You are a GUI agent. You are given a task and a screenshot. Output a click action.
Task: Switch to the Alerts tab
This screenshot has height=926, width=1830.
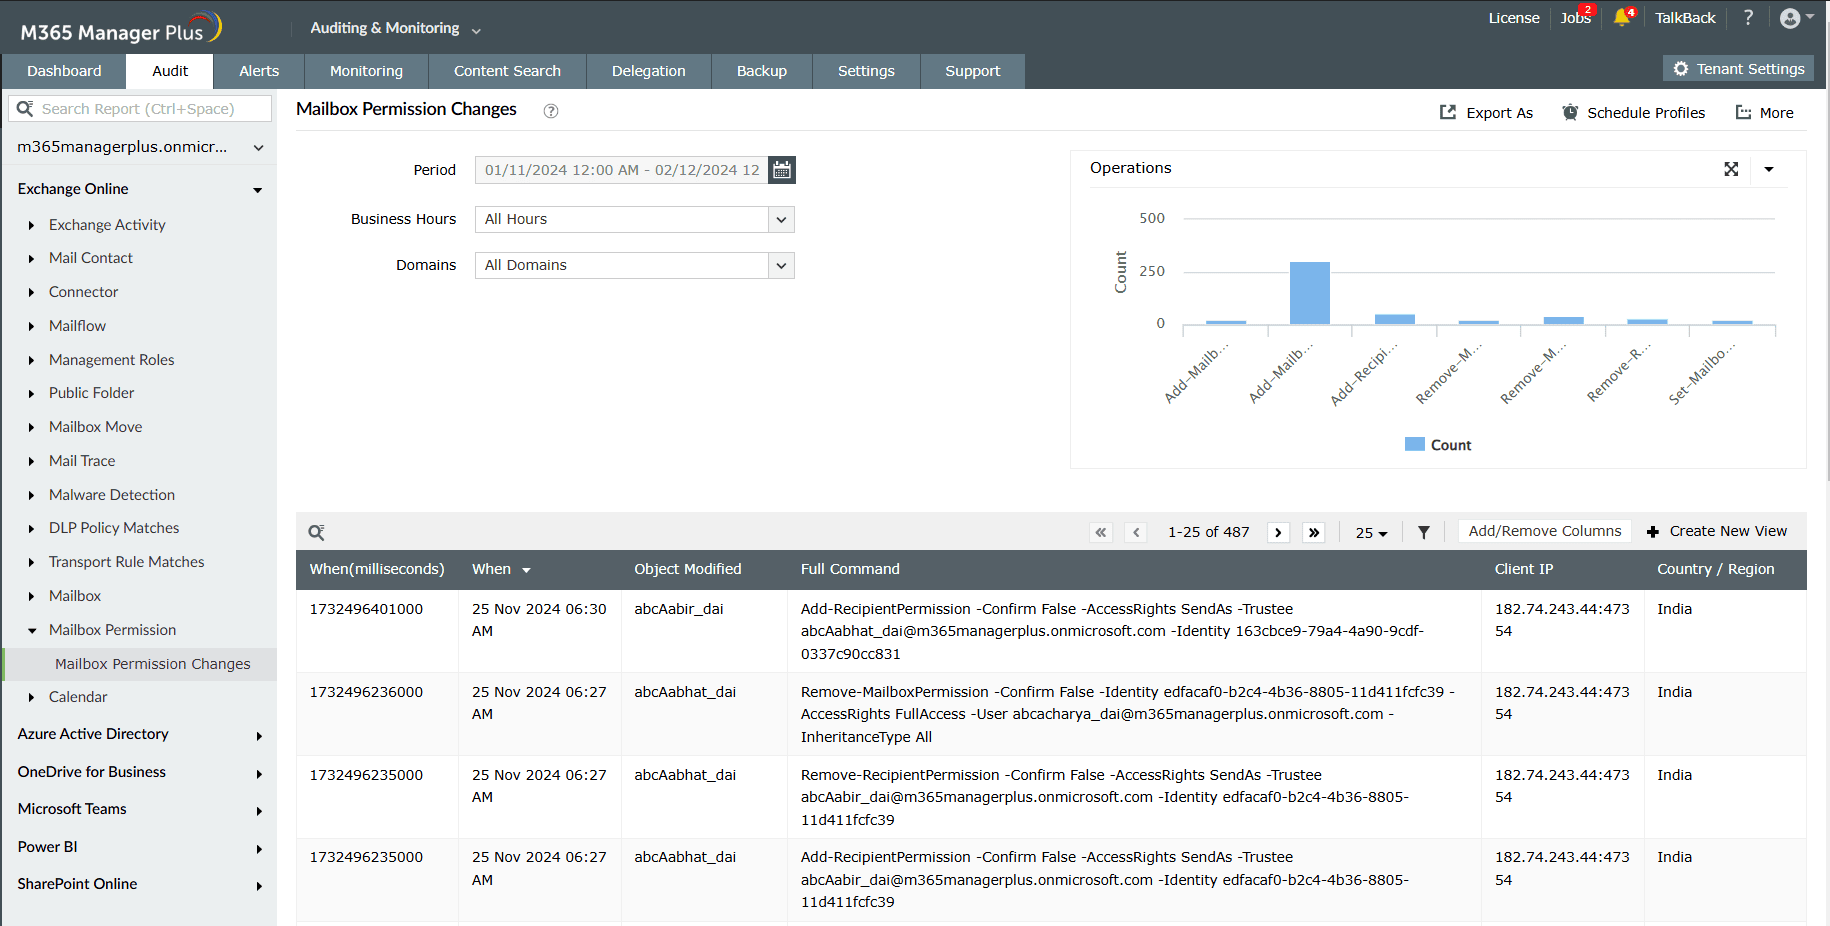259,71
